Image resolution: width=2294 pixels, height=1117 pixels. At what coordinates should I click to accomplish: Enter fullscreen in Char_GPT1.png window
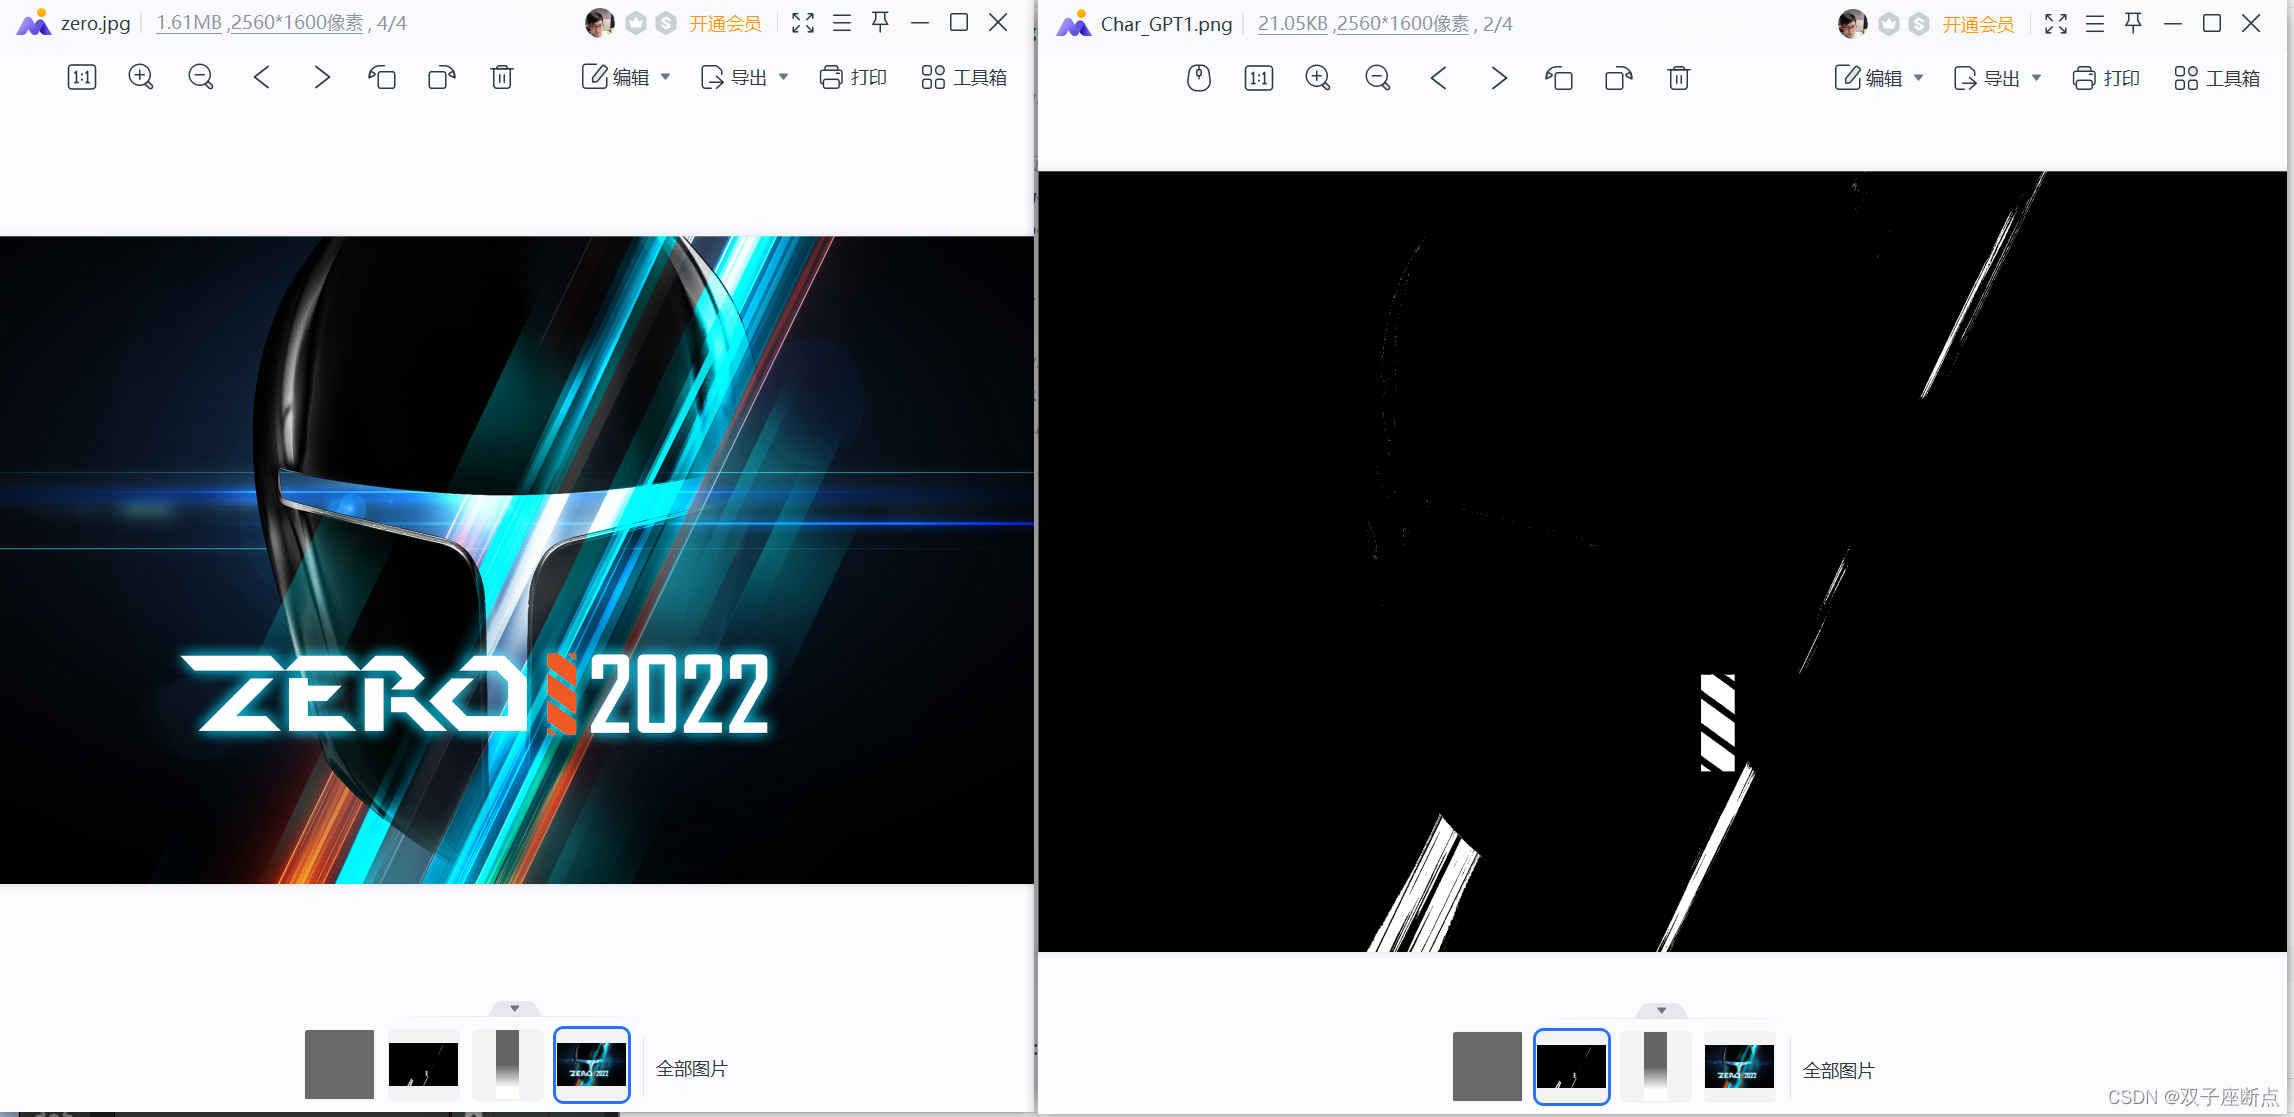(x=2056, y=24)
